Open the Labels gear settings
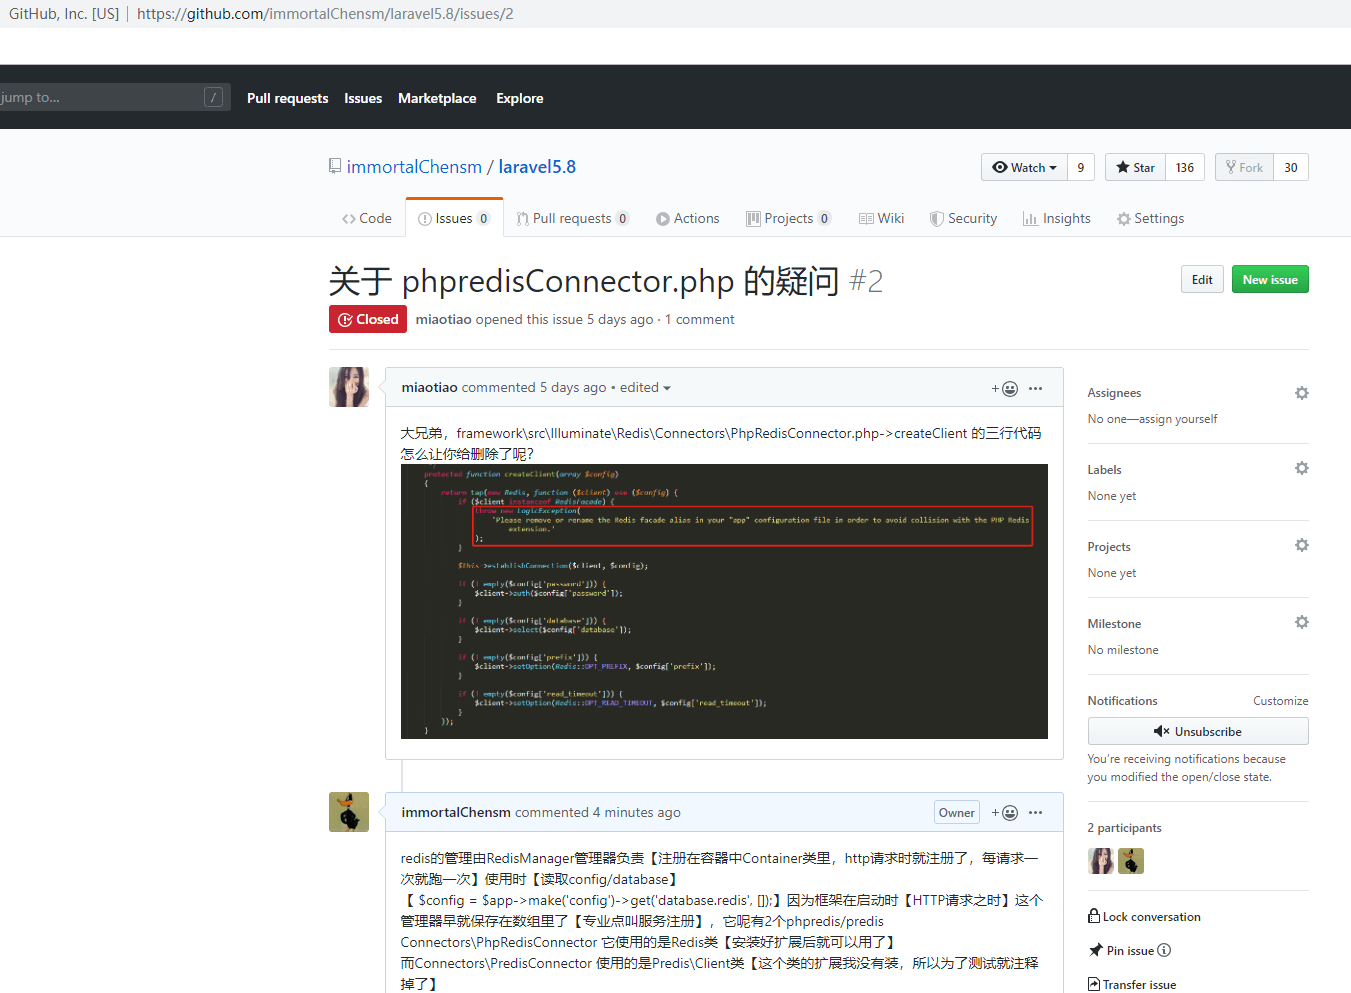The height and width of the screenshot is (993, 1351). coord(1301,468)
